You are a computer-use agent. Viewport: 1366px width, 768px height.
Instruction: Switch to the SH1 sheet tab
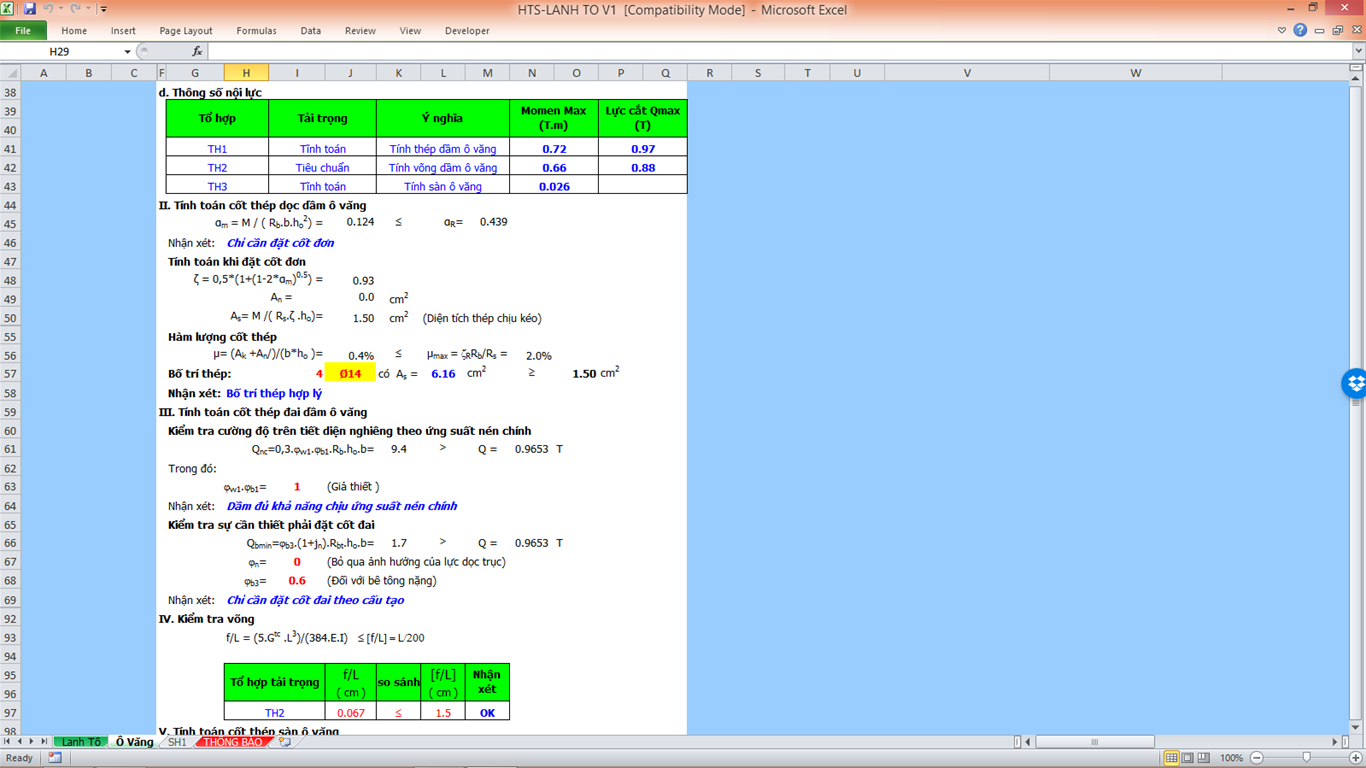pos(177,742)
